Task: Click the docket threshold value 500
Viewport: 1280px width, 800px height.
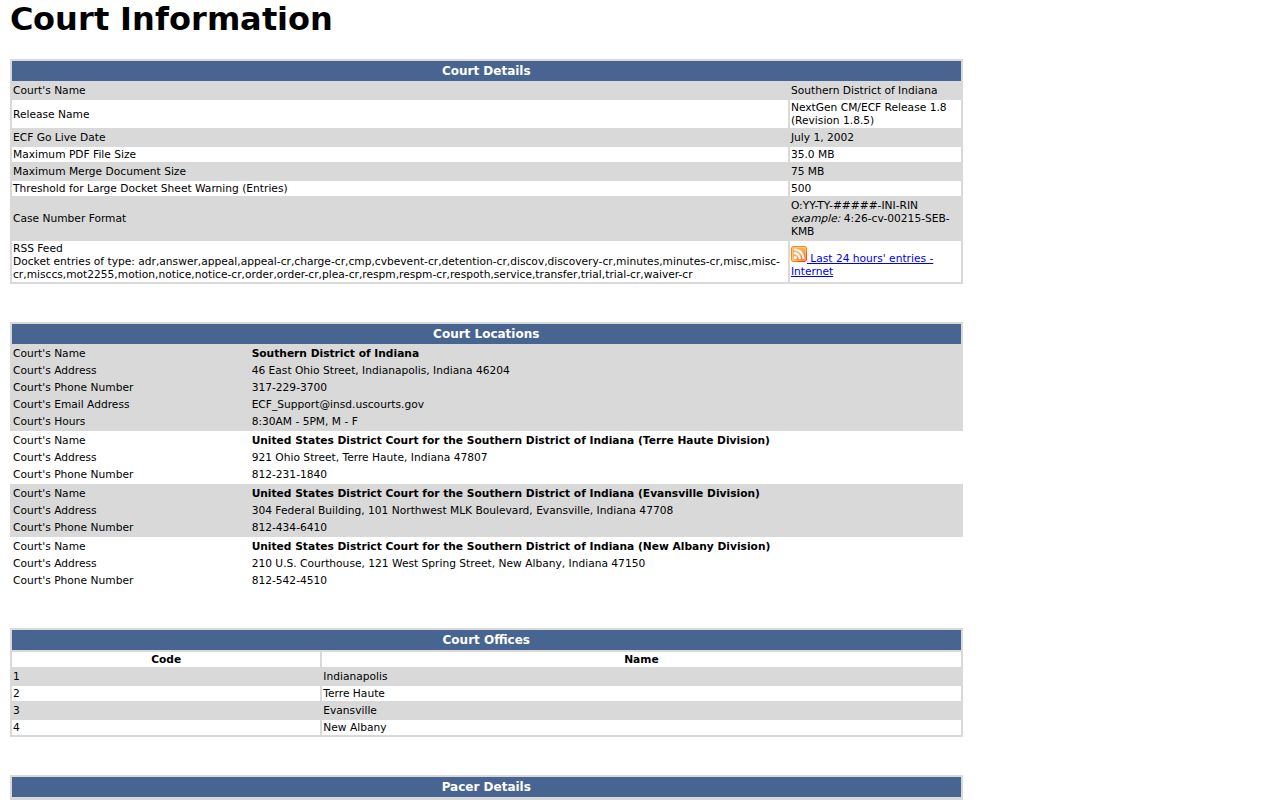Action: (801, 188)
